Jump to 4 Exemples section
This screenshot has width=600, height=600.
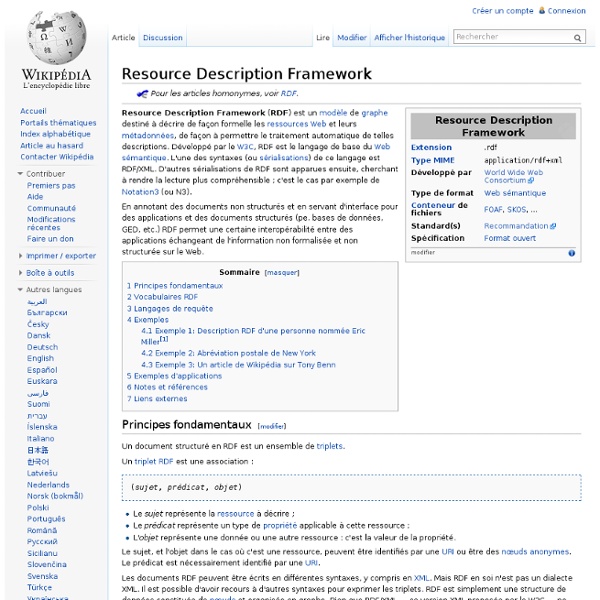click(148, 320)
